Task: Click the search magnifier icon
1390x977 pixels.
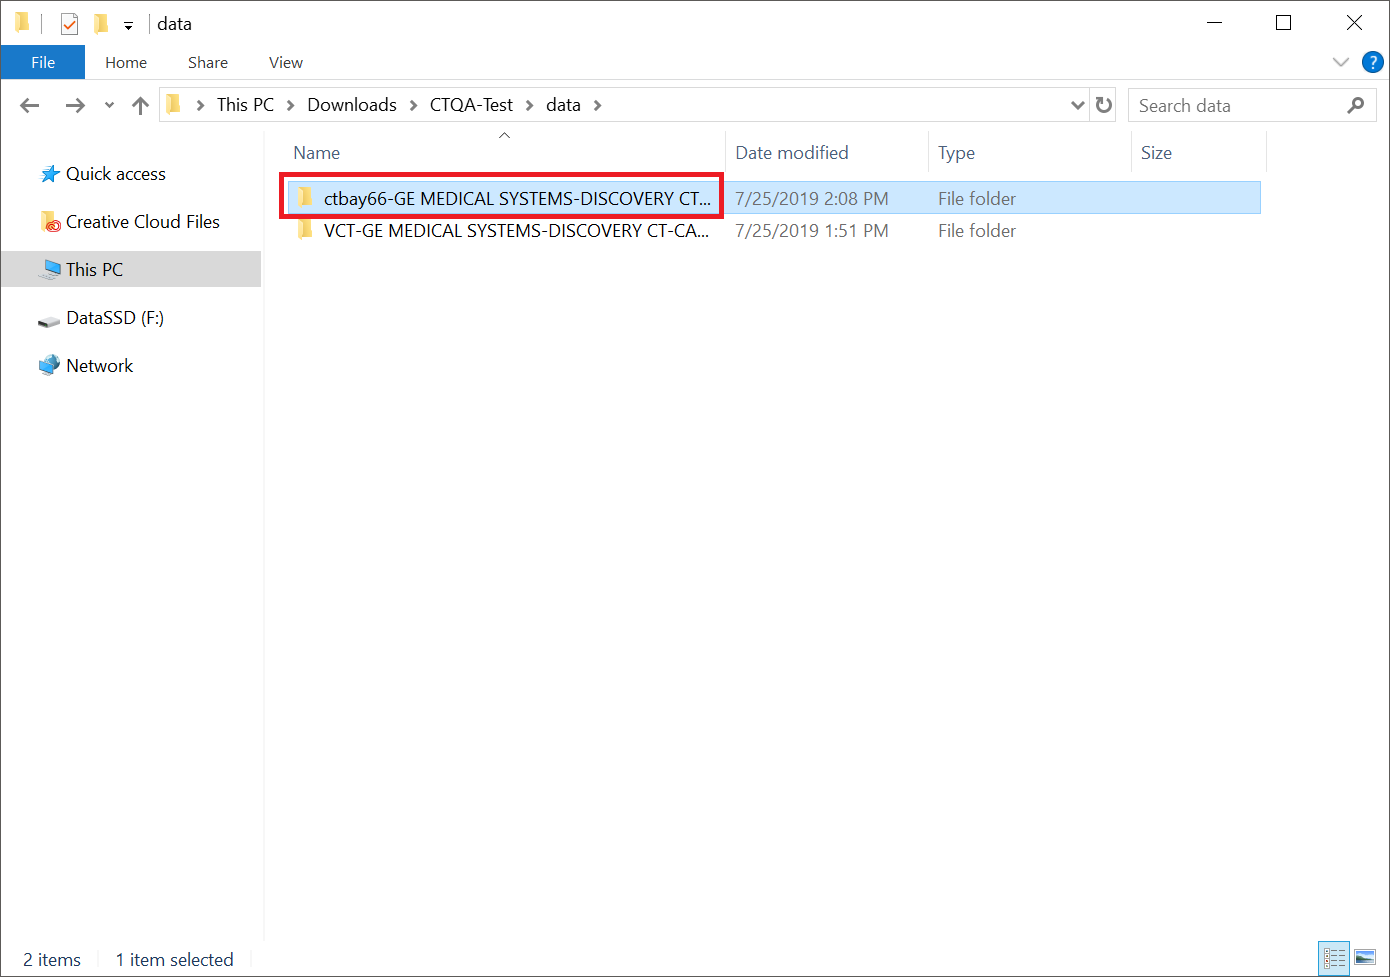Action: point(1356,105)
